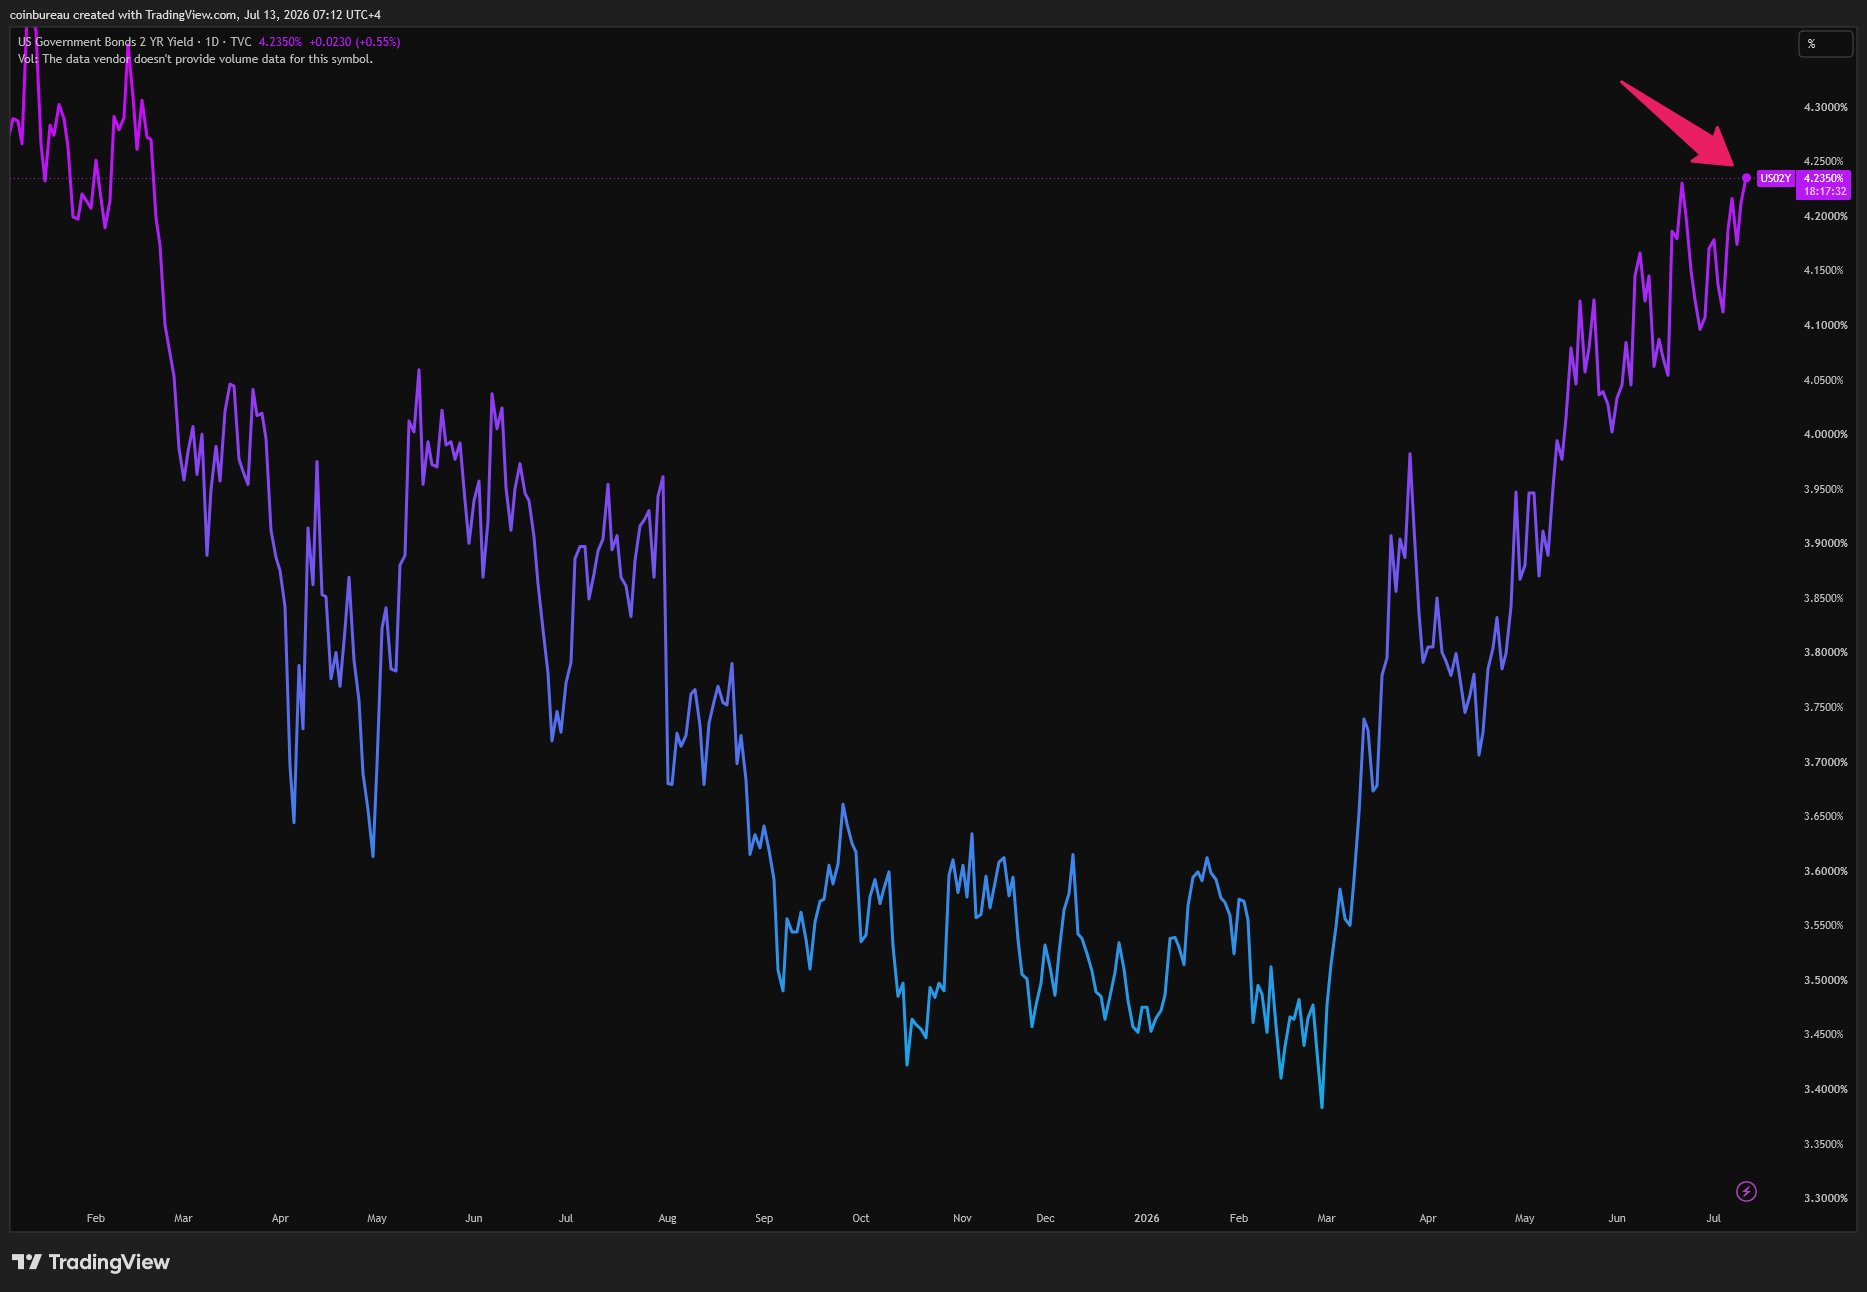Click the lightning bolt icon near the time axis

coord(1746,1191)
